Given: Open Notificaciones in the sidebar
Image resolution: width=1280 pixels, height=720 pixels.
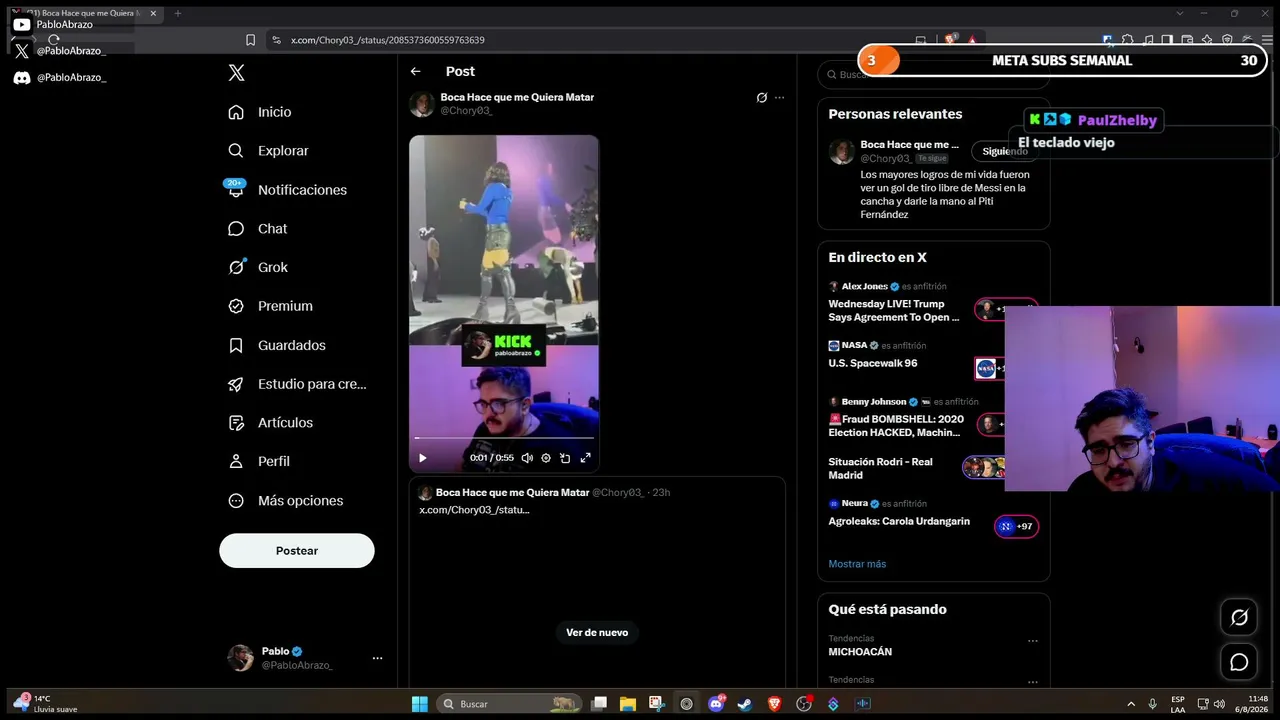Looking at the screenshot, I should (x=287, y=190).
